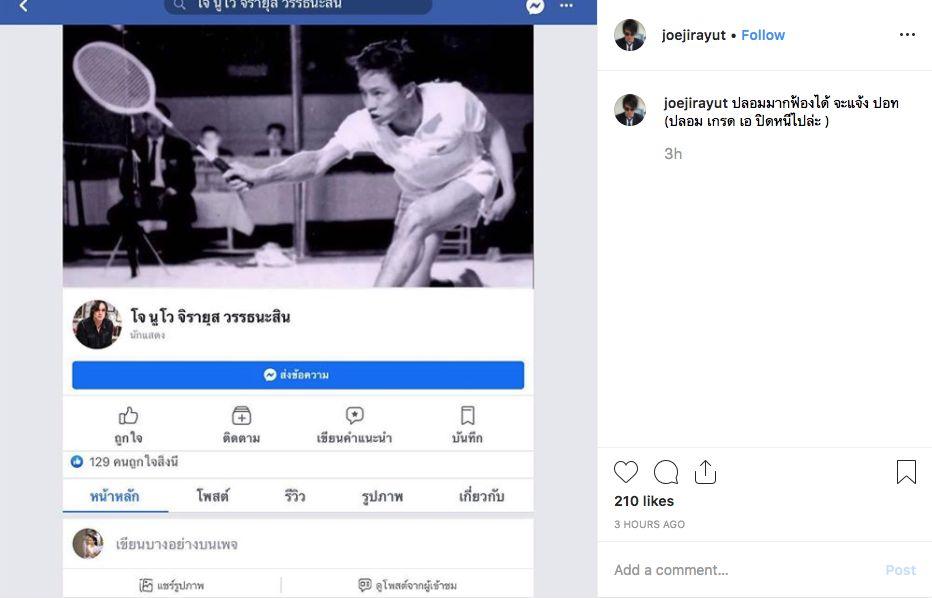
Task: Open the three-dot post options menu
Action: click(x=907, y=35)
